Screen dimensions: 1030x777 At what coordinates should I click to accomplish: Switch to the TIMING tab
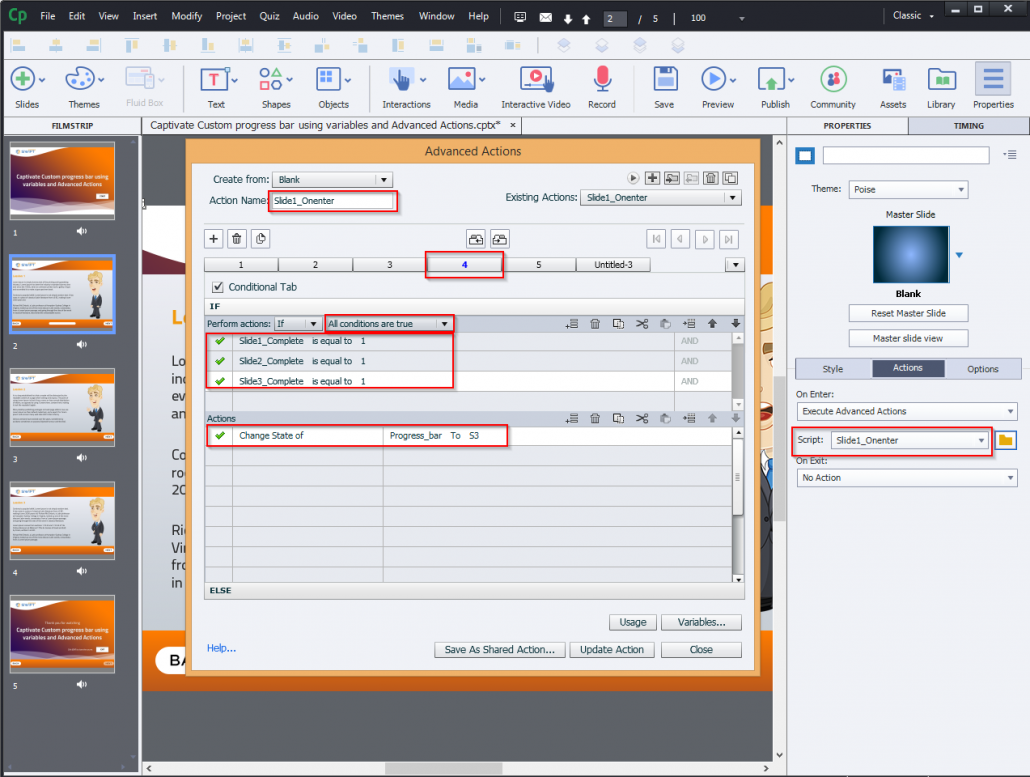(x=967, y=125)
